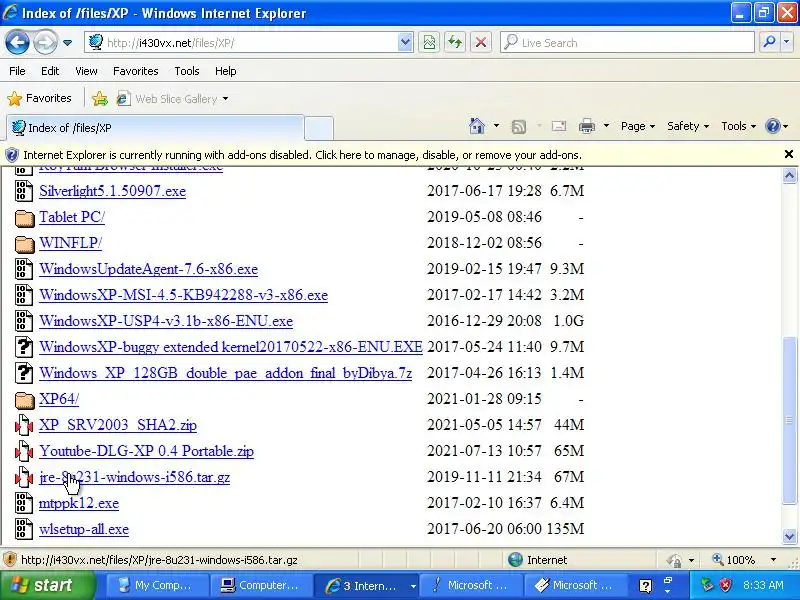Click the binary file icon beside mtppk12.exe
Viewport: 800px width, 600px height.
[x=23, y=504]
